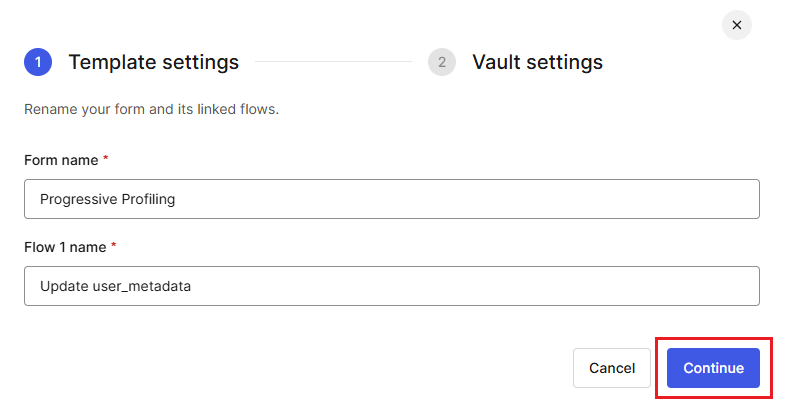Viewport: 785px width, 419px height.
Task: Click 'user_metadata' text in the flow field
Action: (135, 286)
